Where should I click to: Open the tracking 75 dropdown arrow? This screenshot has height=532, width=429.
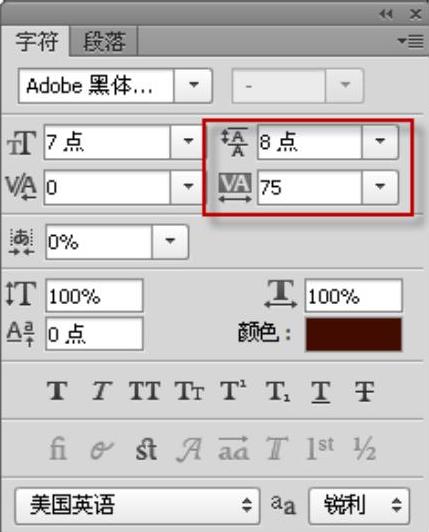(380, 187)
